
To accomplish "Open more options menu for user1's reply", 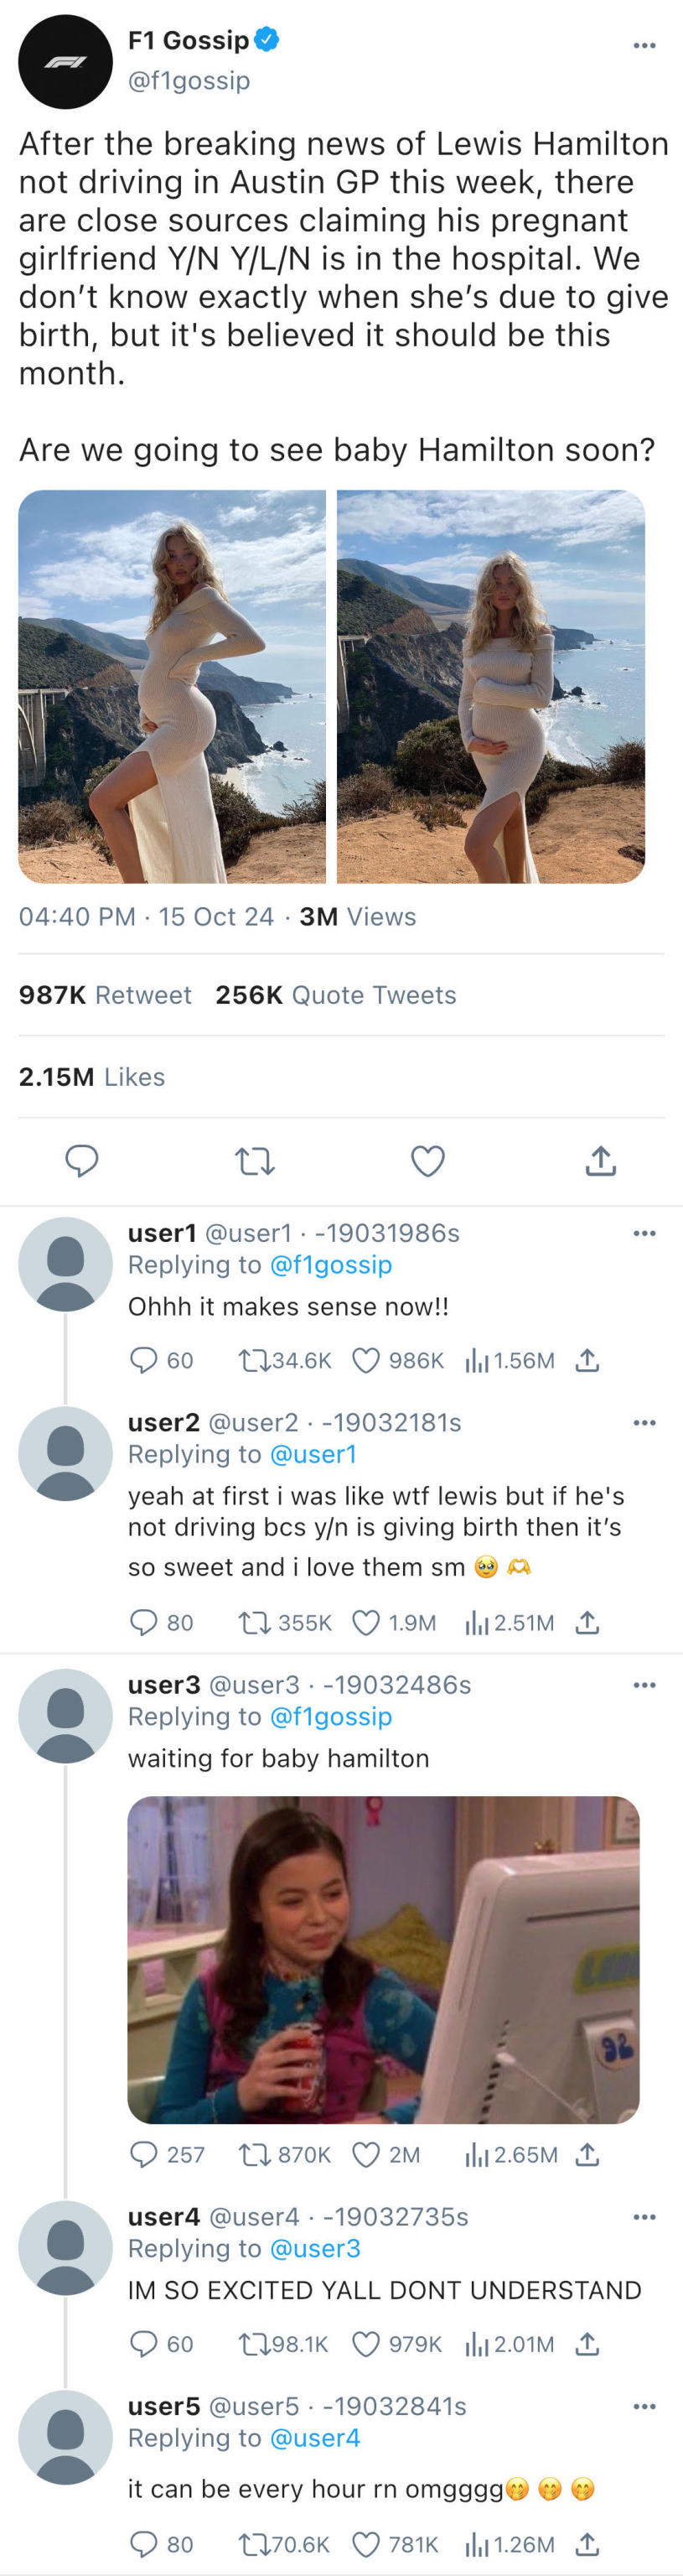I will tap(645, 1233).
